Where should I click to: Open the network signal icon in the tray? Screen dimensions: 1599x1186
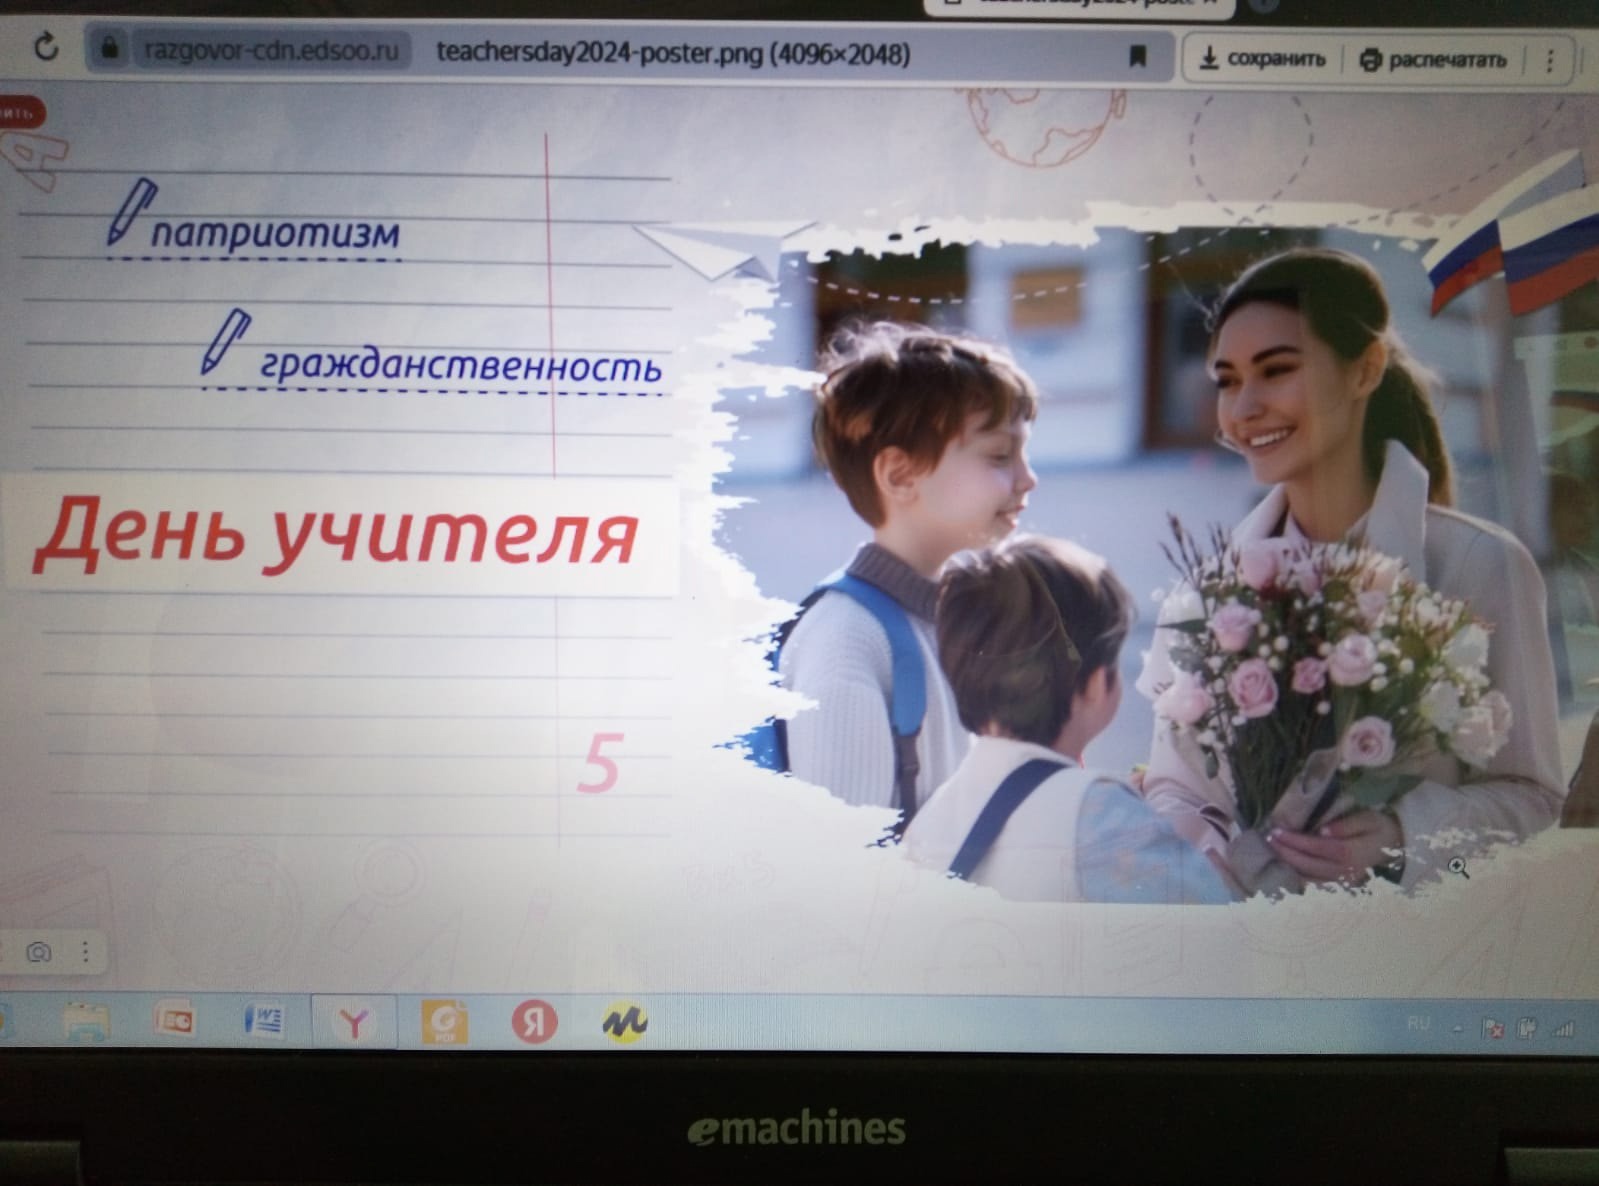coord(1562,1028)
